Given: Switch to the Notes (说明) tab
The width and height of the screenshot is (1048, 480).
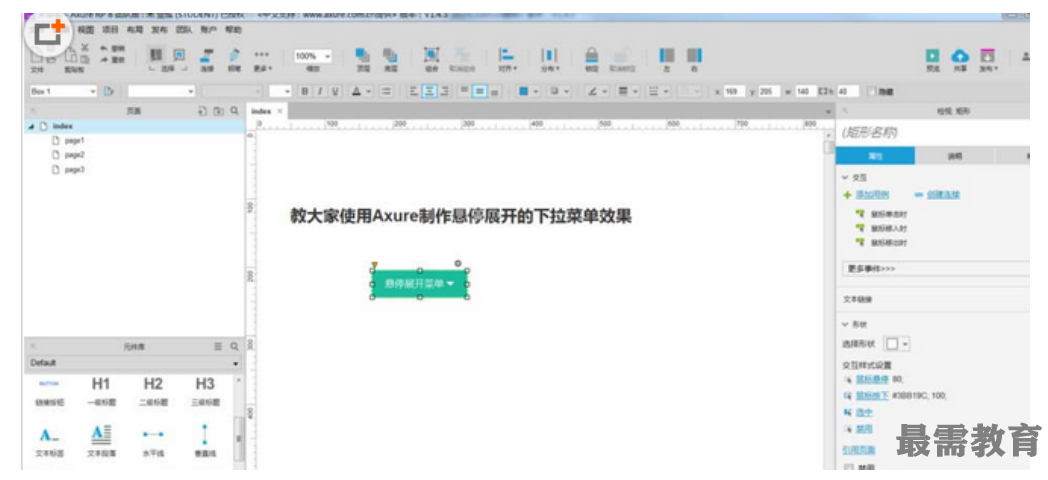Looking at the screenshot, I should [x=954, y=156].
